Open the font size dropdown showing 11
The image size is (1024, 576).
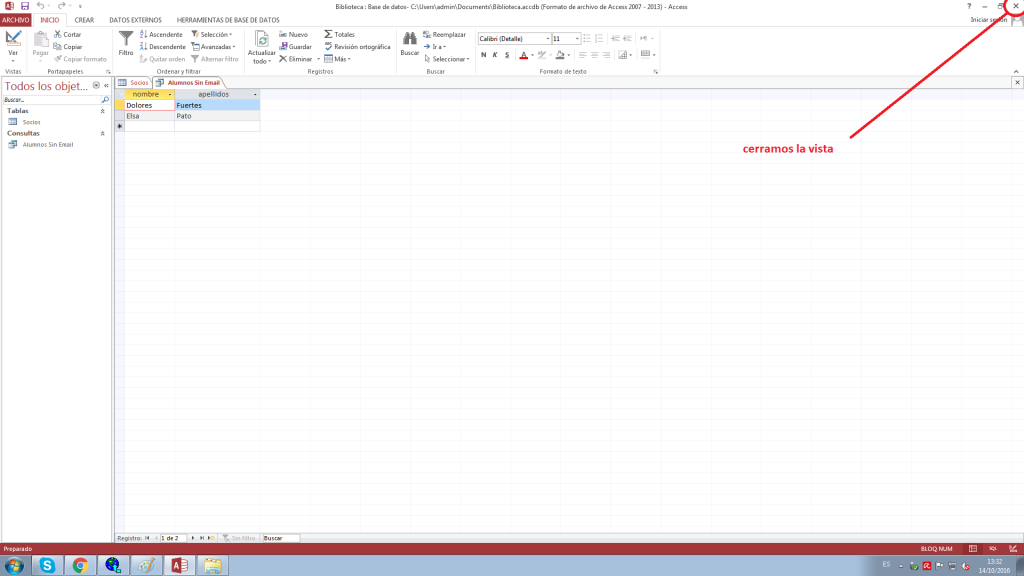[x=574, y=39]
